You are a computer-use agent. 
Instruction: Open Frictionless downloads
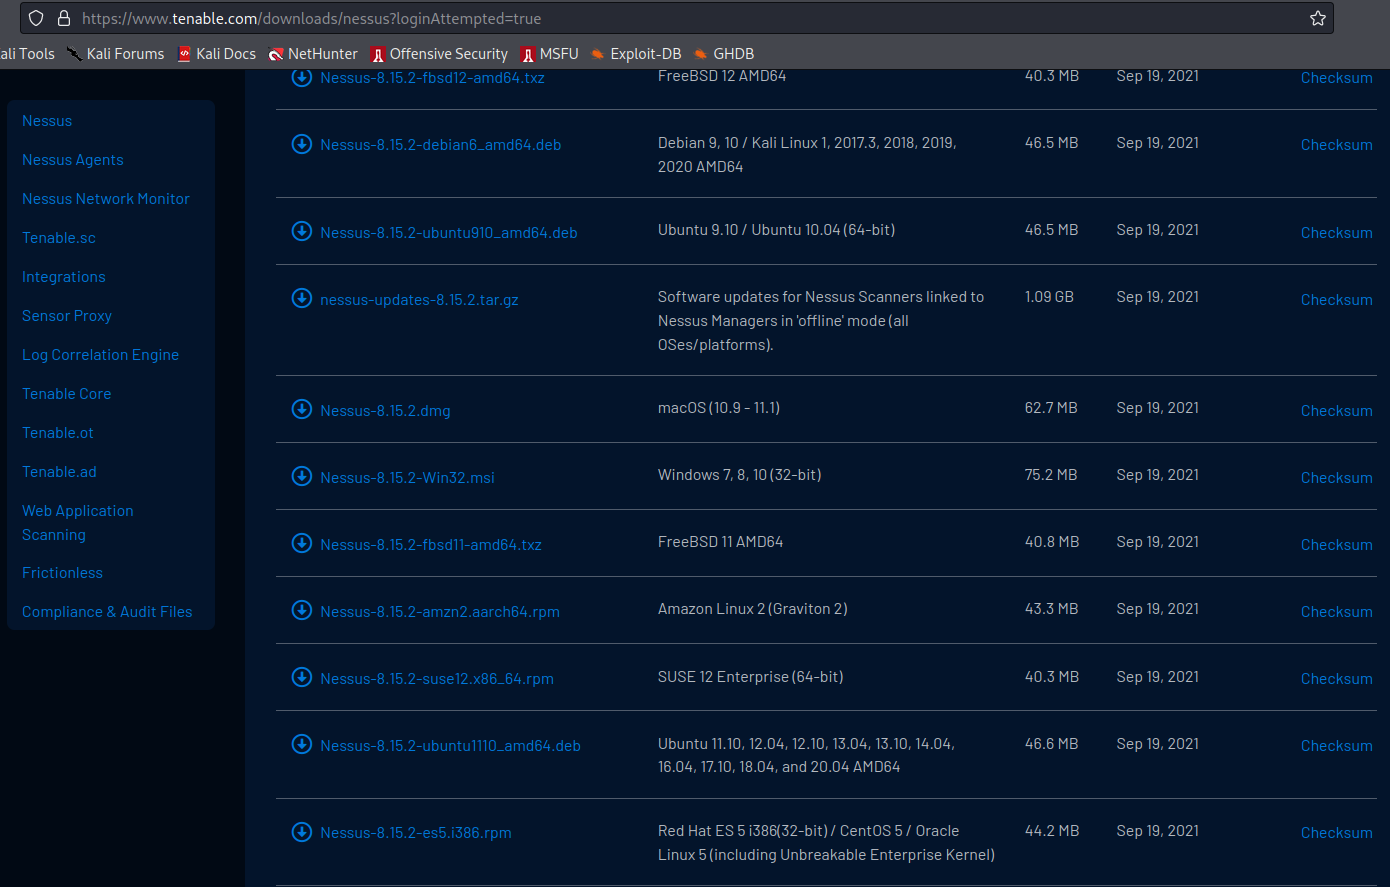pyautogui.click(x=63, y=573)
